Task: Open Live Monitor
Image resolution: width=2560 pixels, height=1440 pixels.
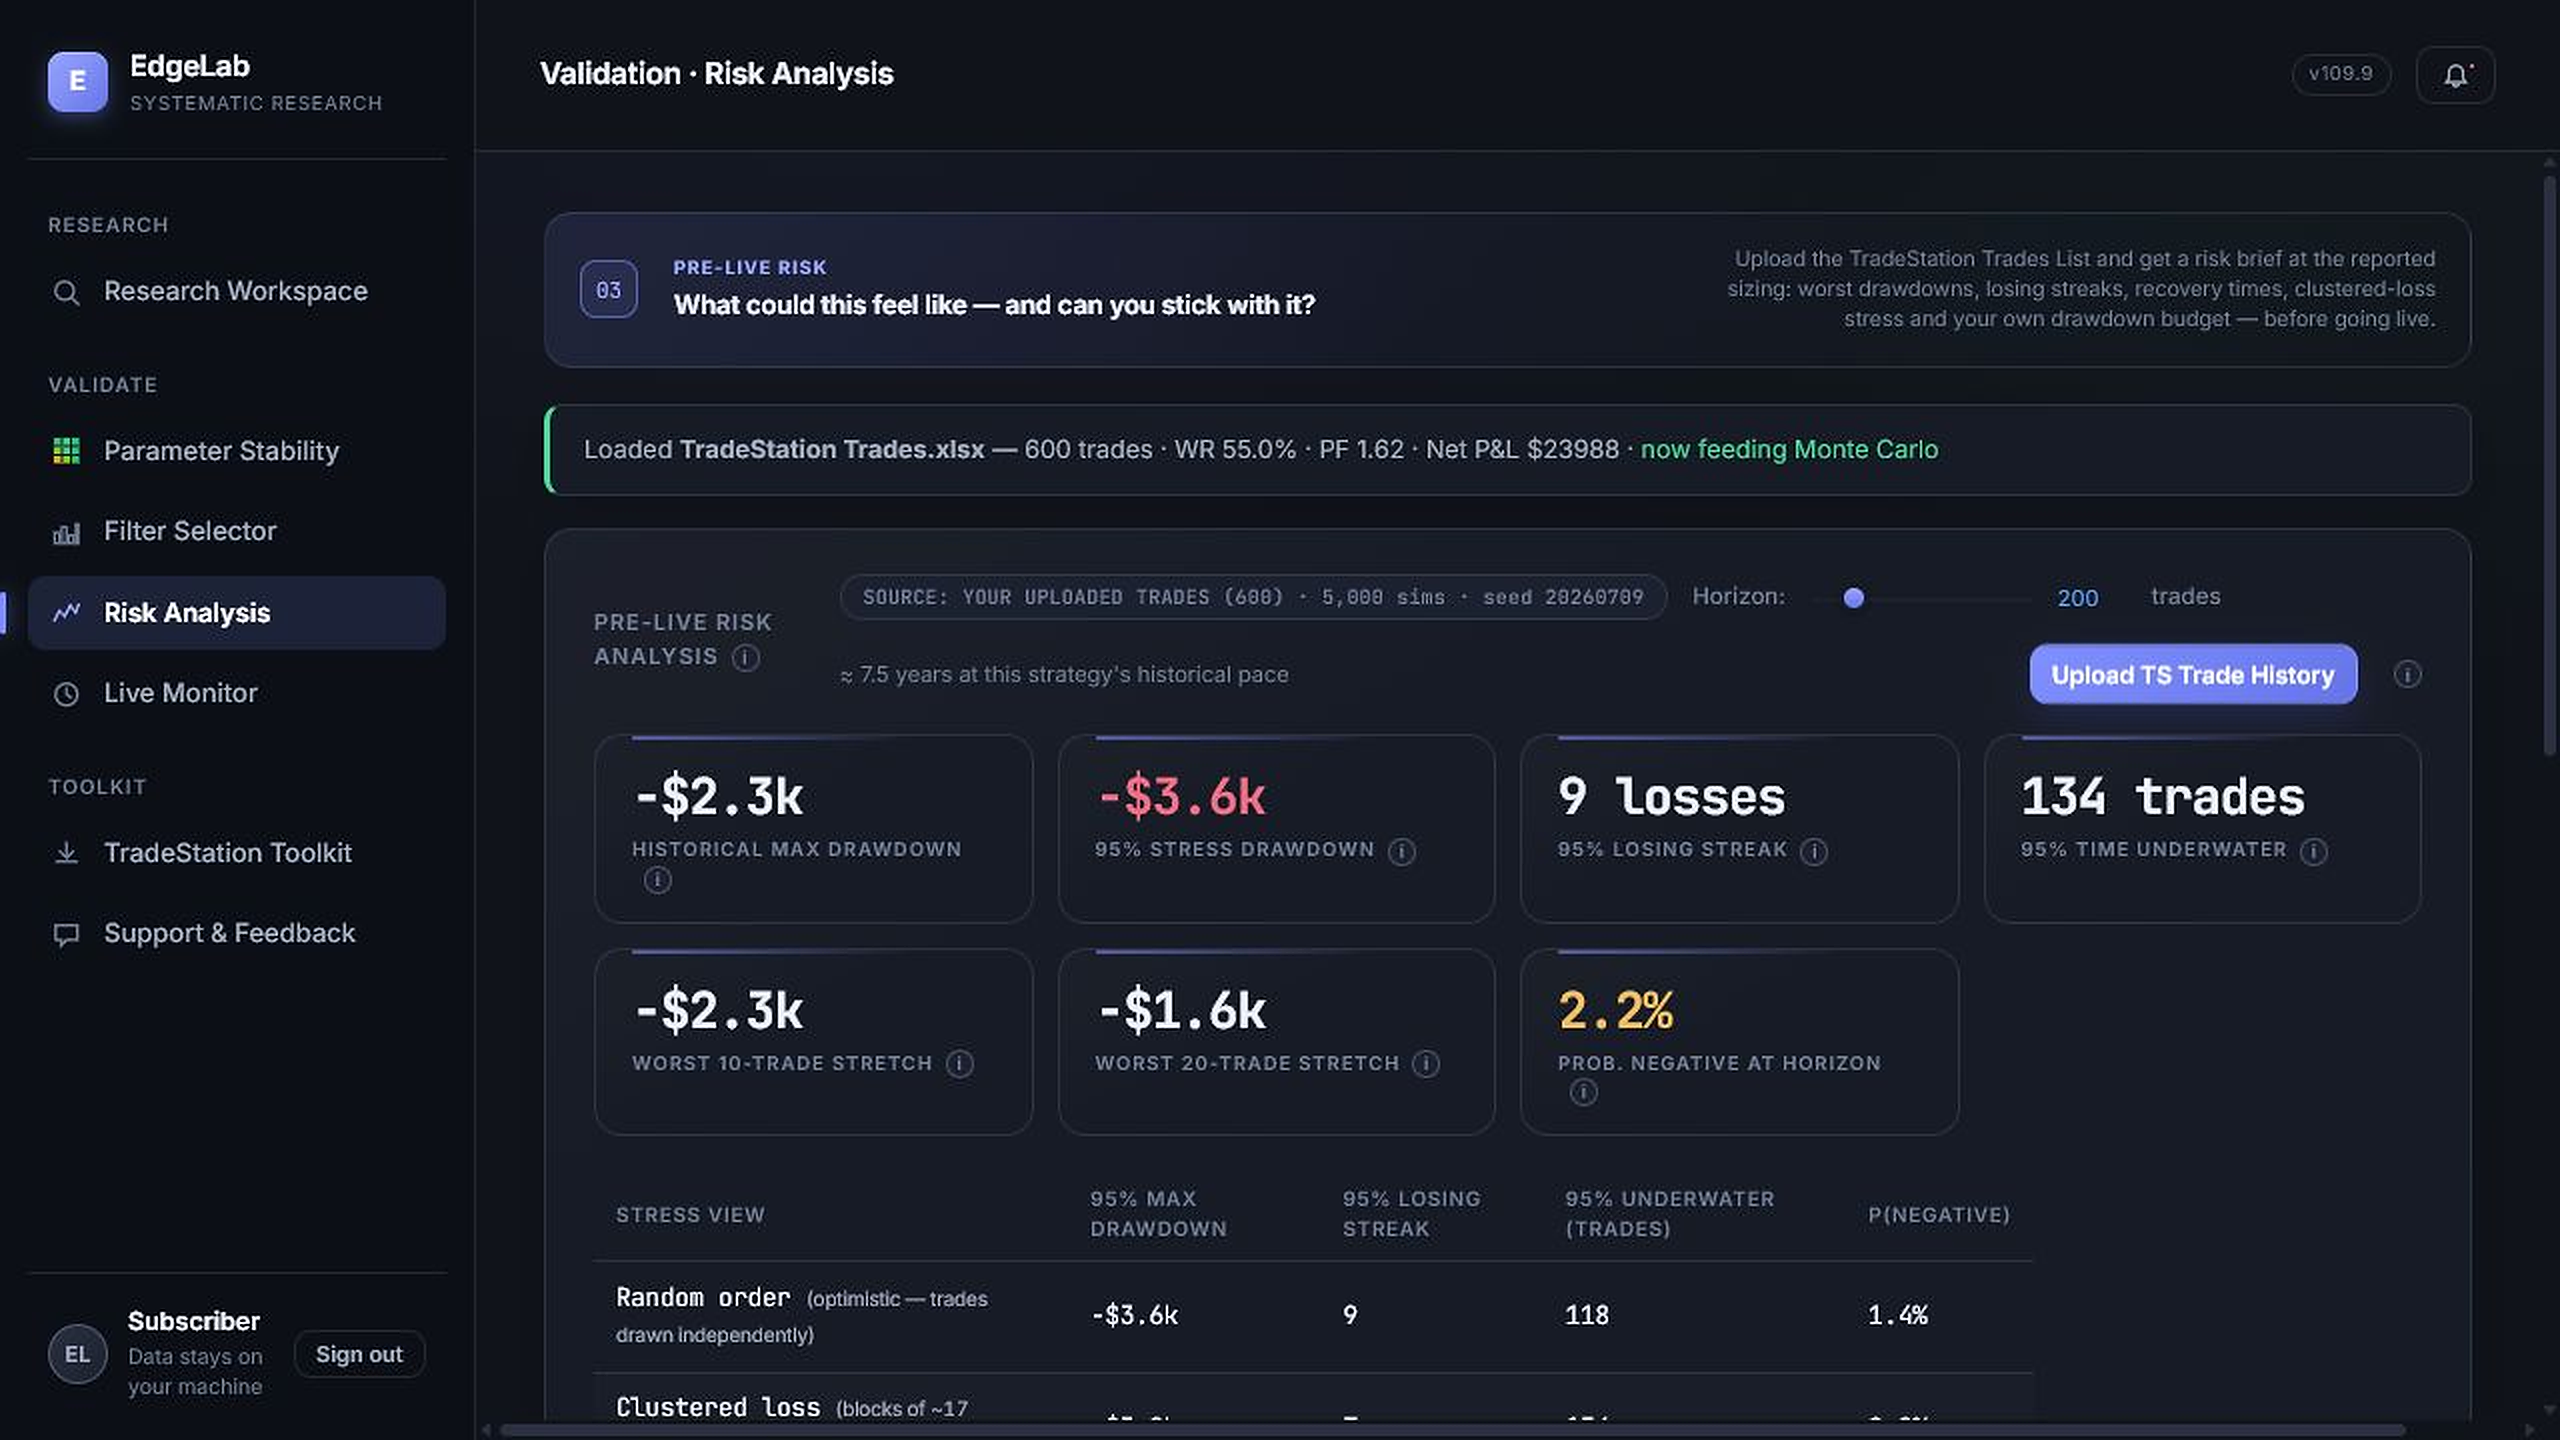Action: click(236, 693)
